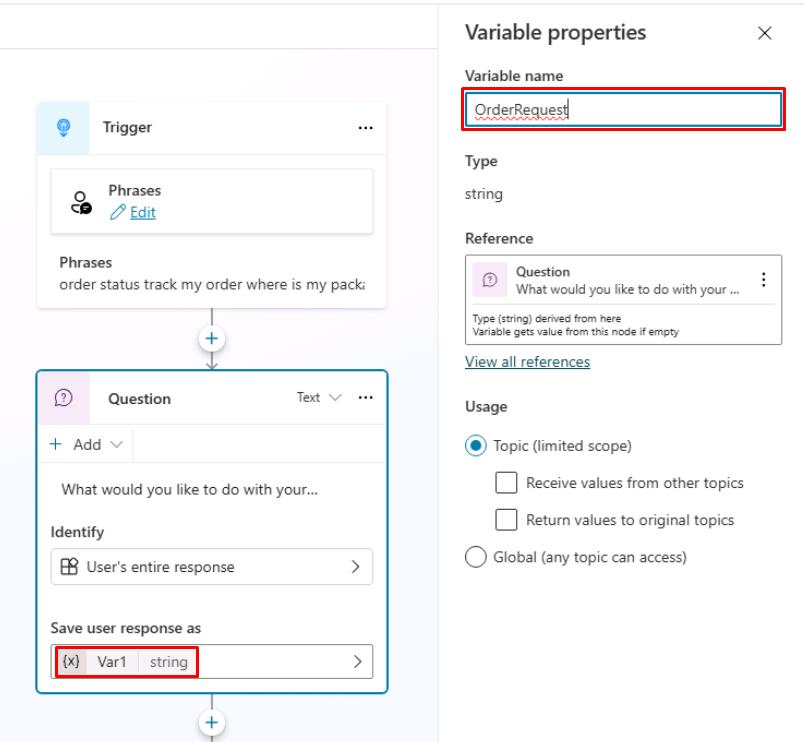Select the Topic (limited scope) radio option
The height and width of the screenshot is (742, 804).
475,446
